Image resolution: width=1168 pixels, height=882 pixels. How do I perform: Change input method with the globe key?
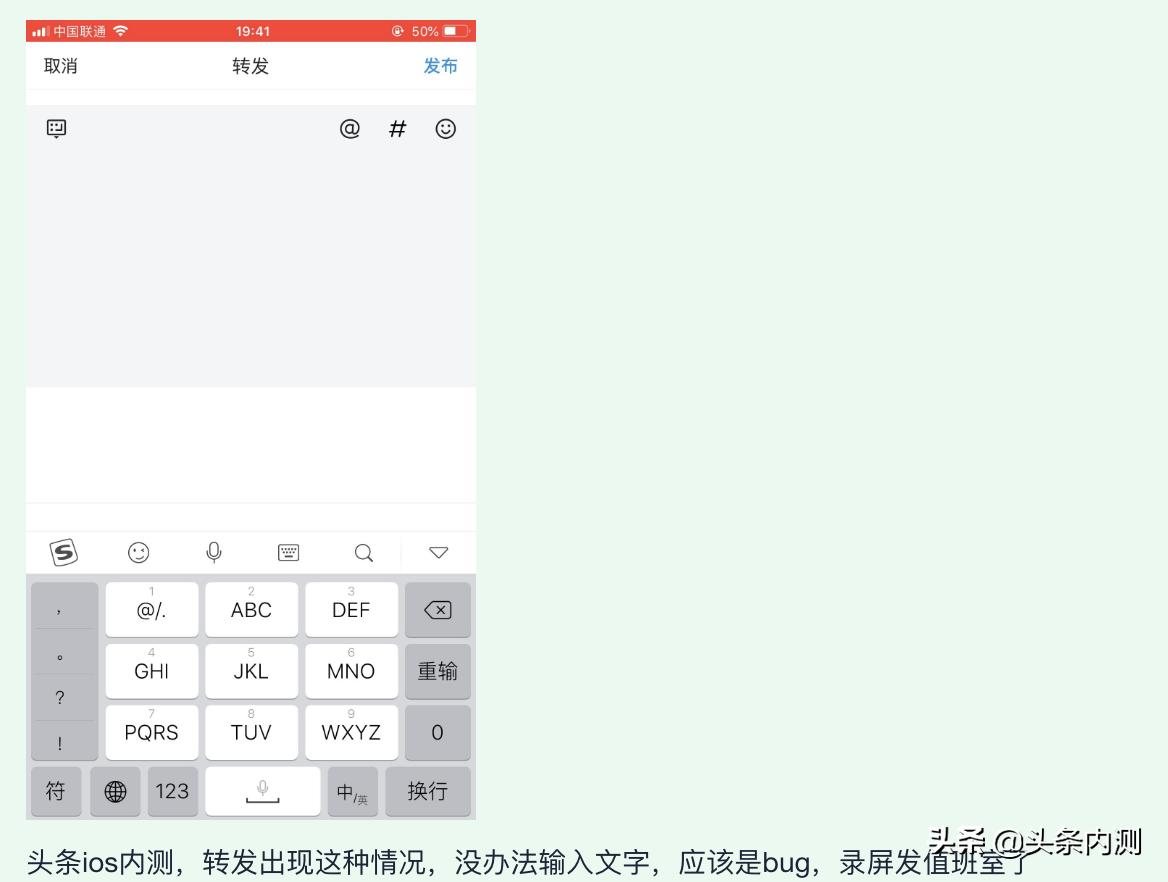114,791
